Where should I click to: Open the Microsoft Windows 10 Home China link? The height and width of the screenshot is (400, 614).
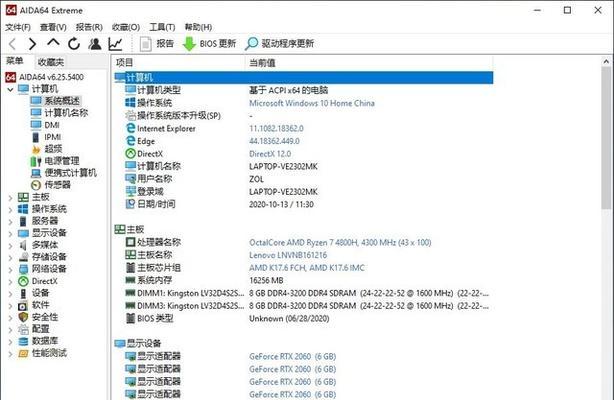[312, 103]
